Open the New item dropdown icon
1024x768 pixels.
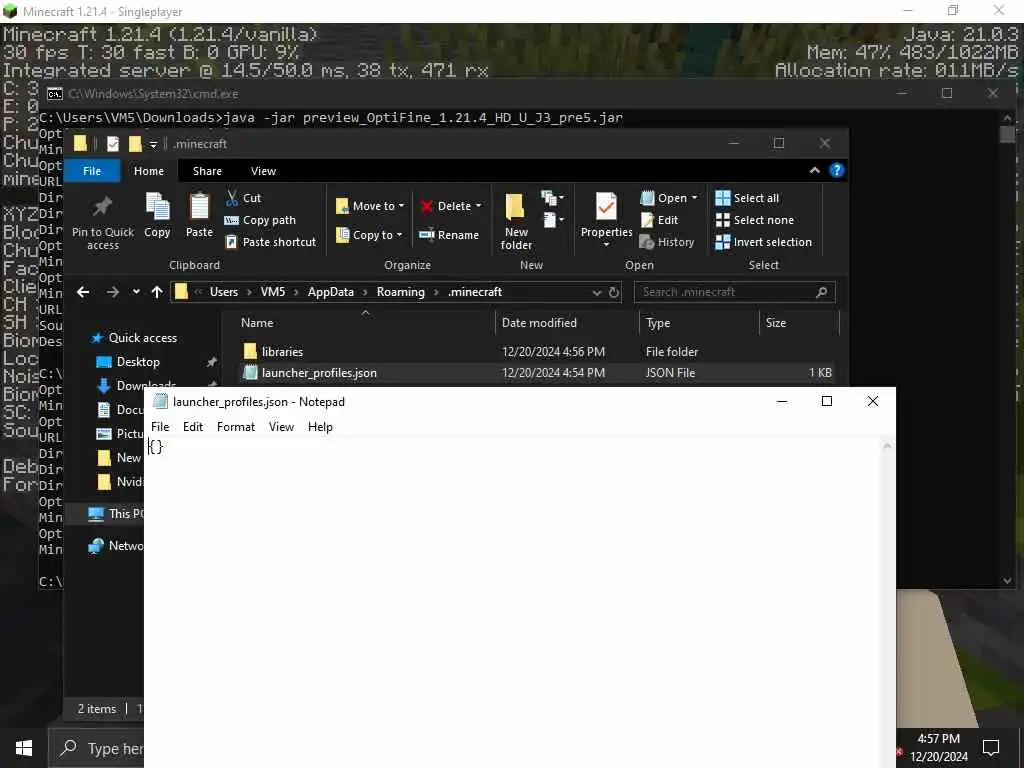[552, 197]
